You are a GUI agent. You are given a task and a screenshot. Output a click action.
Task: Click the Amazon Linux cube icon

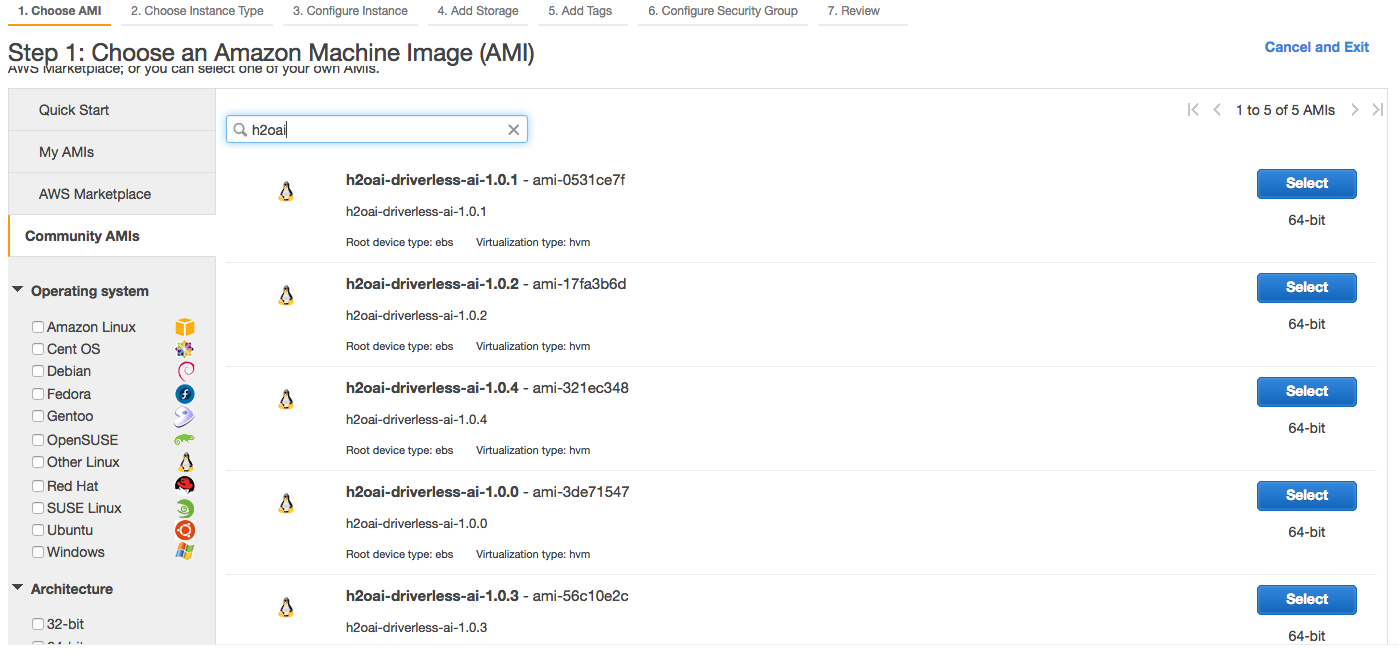click(184, 326)
